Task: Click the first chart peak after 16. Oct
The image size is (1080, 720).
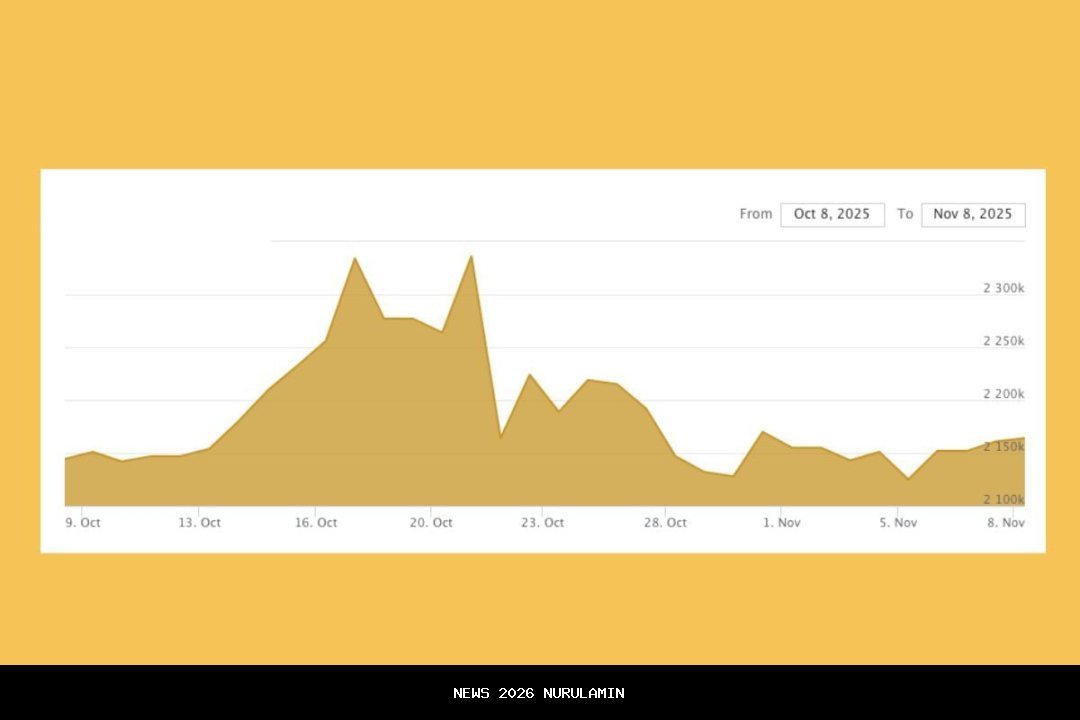Action: [x=354, y=259]
